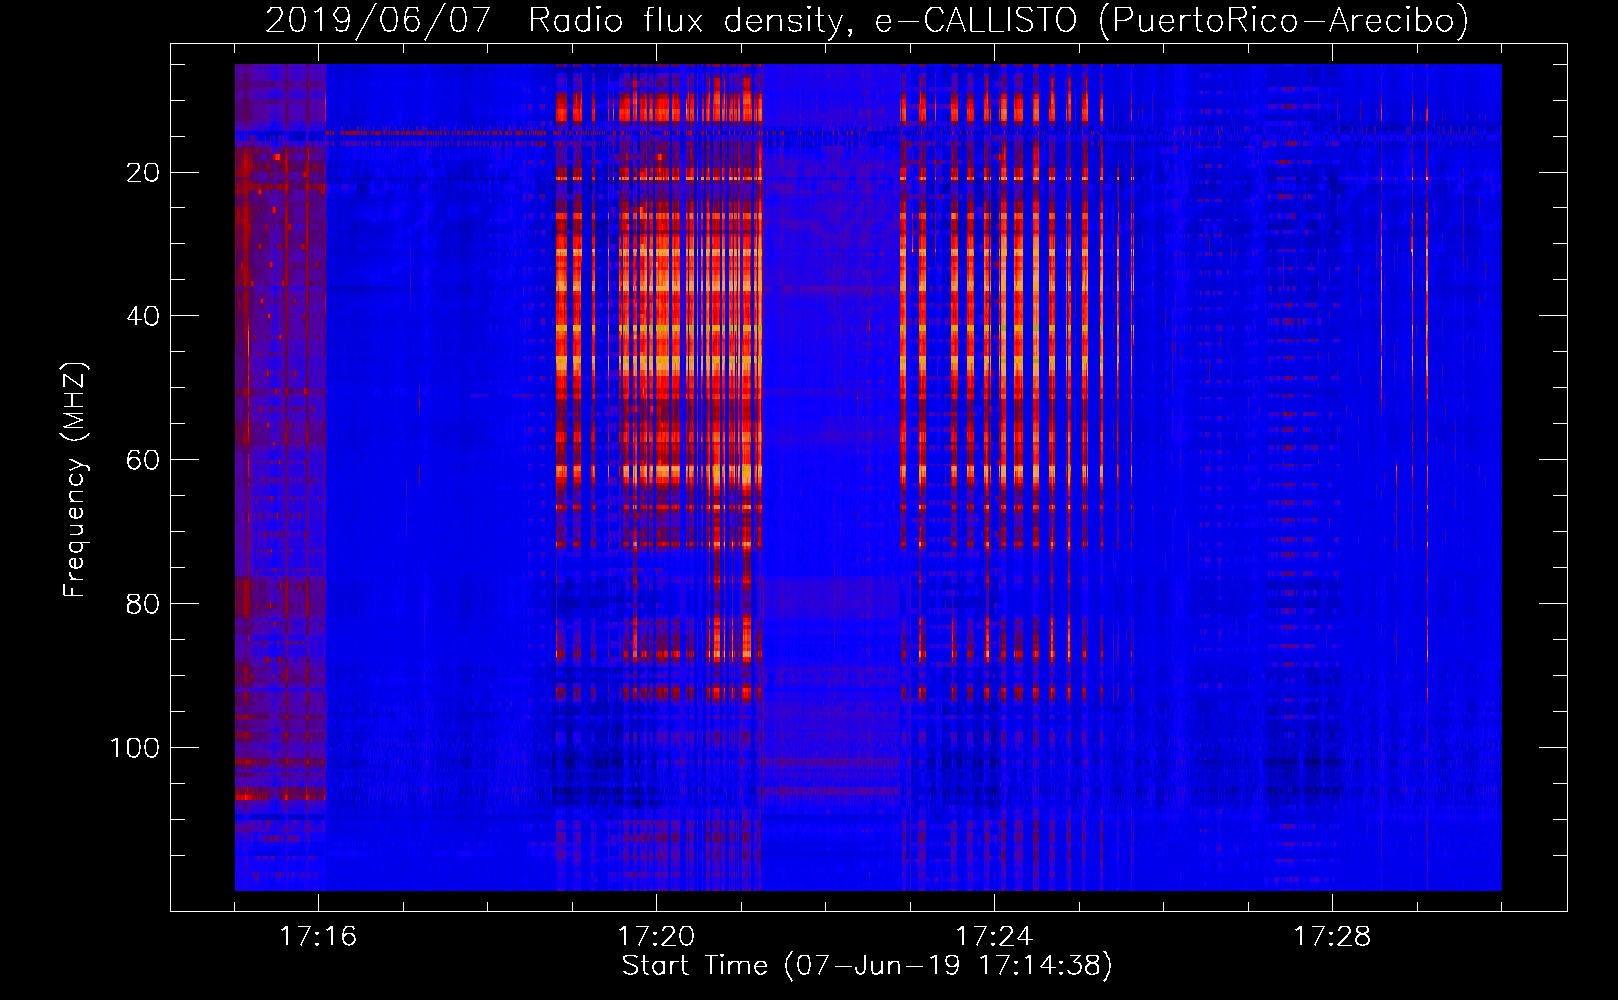Click the 17:20 time tick label
1618x1000 pixels.
[x=656, y=937]
